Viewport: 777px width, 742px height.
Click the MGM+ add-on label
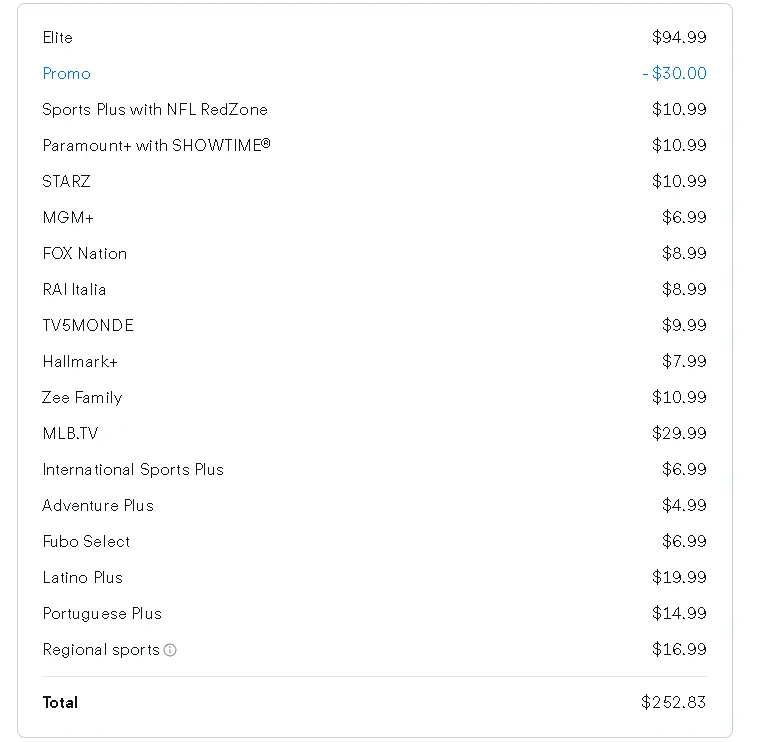(68, 218)
